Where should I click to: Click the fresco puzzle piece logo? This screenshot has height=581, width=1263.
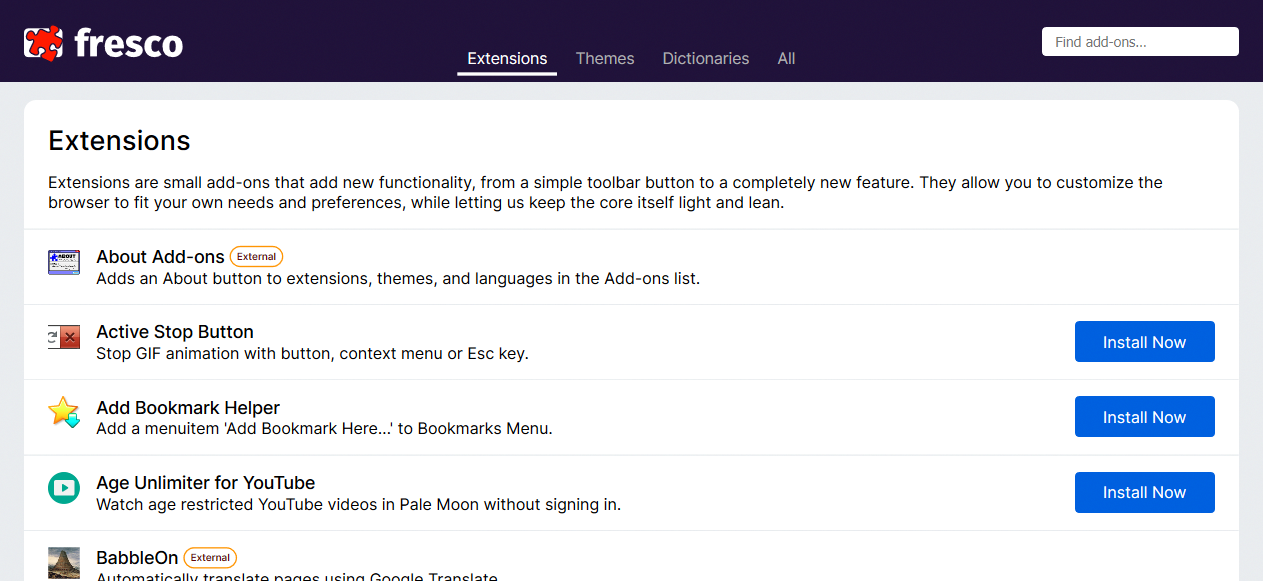point(44,42)
